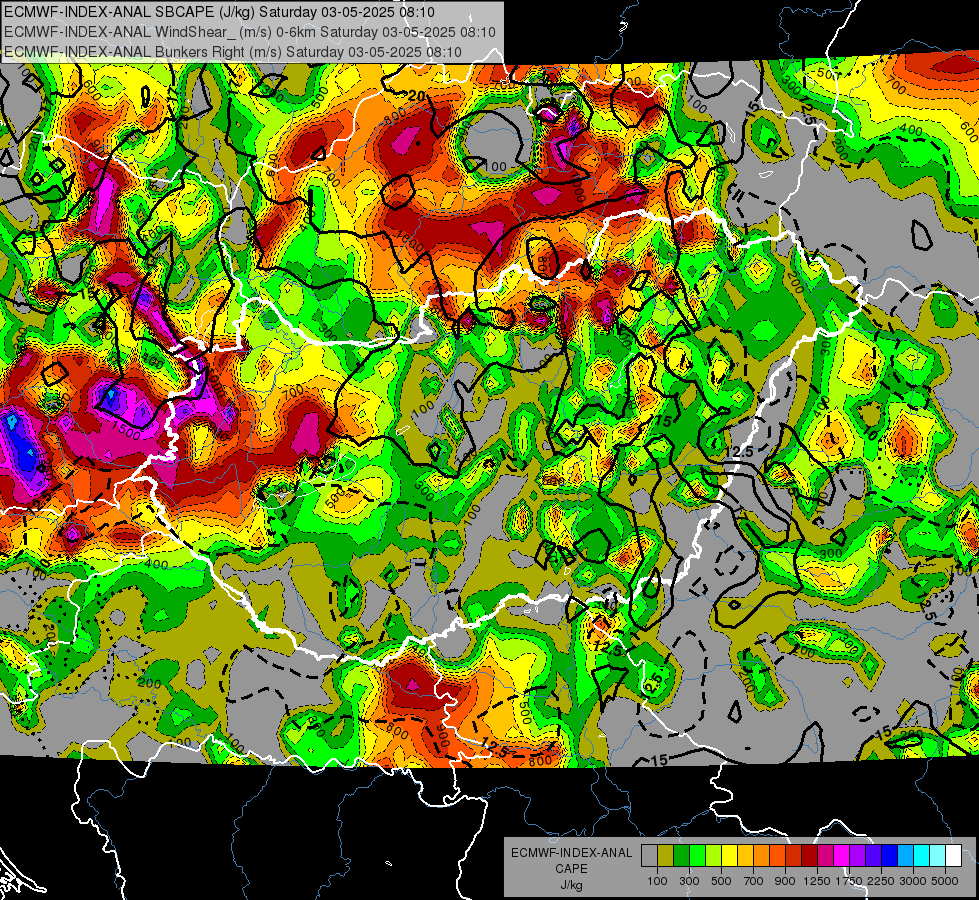The image size is (979, 900).
Task: Click the Bunkers Right title line
Action: tap(232, 52)
